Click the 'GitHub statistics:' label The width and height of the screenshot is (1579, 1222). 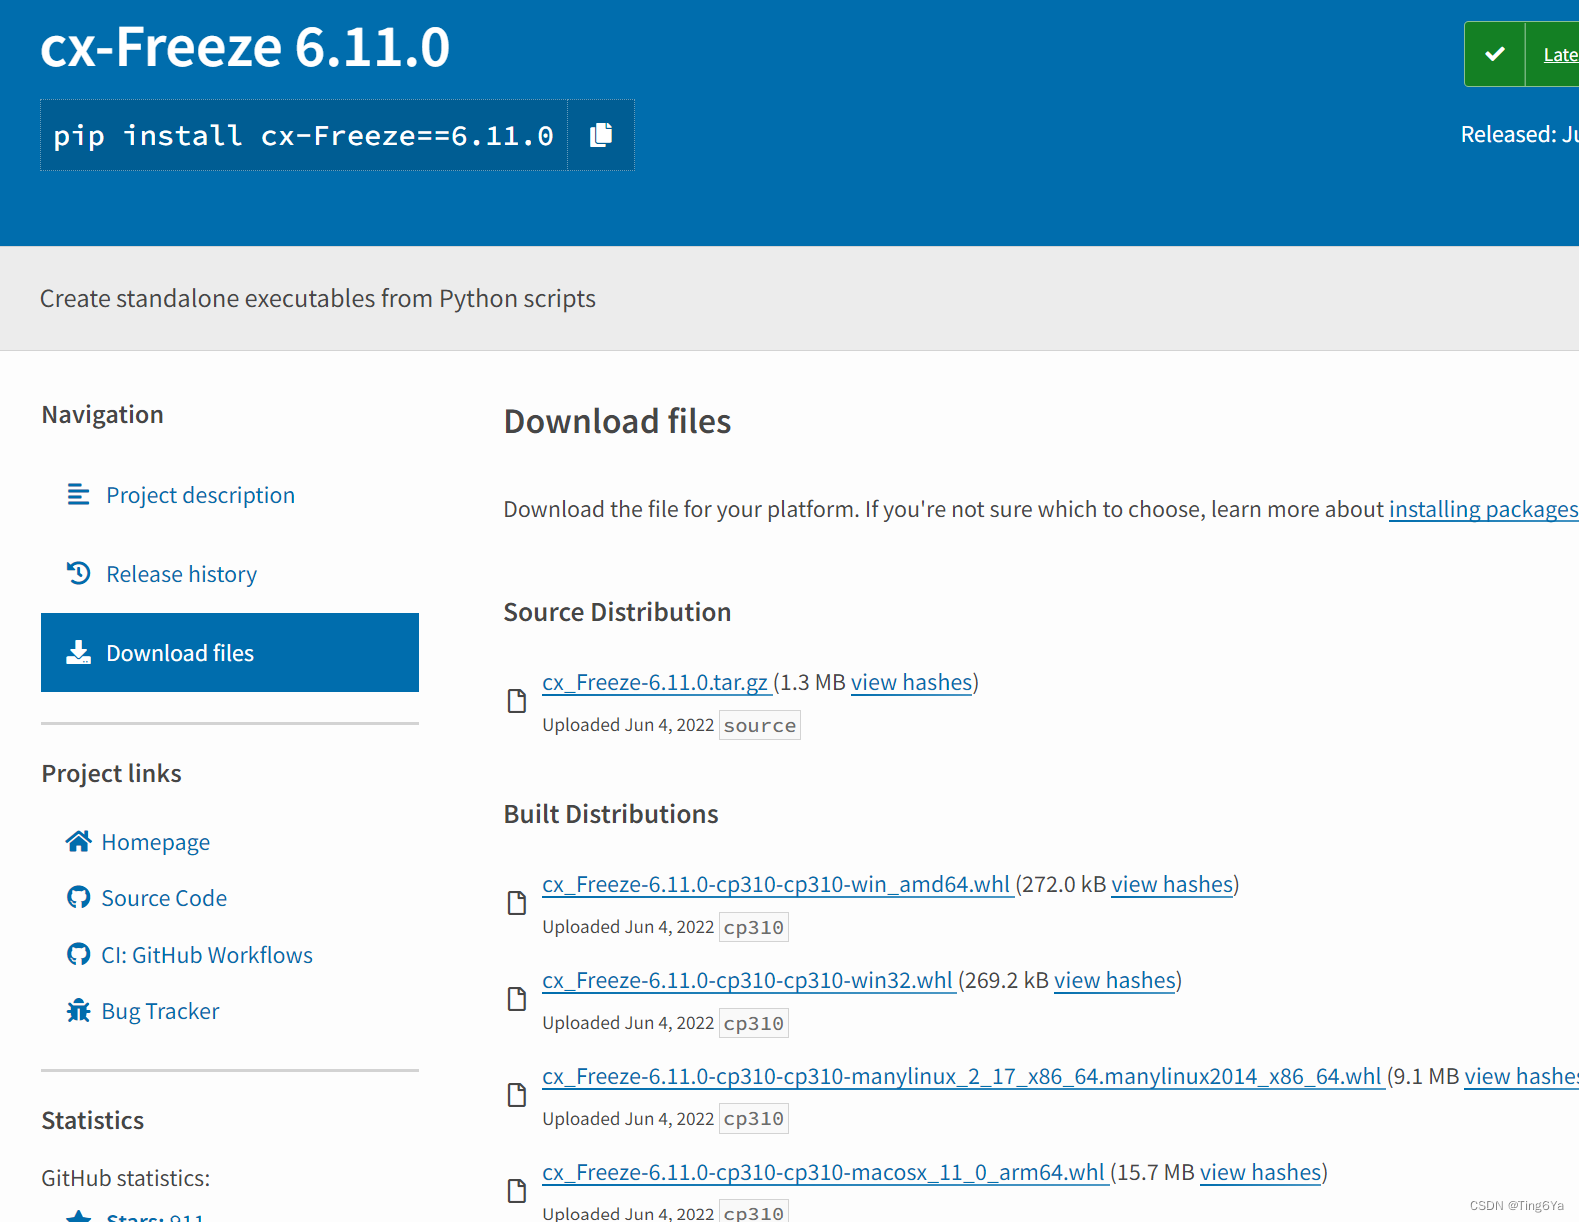126,1178
